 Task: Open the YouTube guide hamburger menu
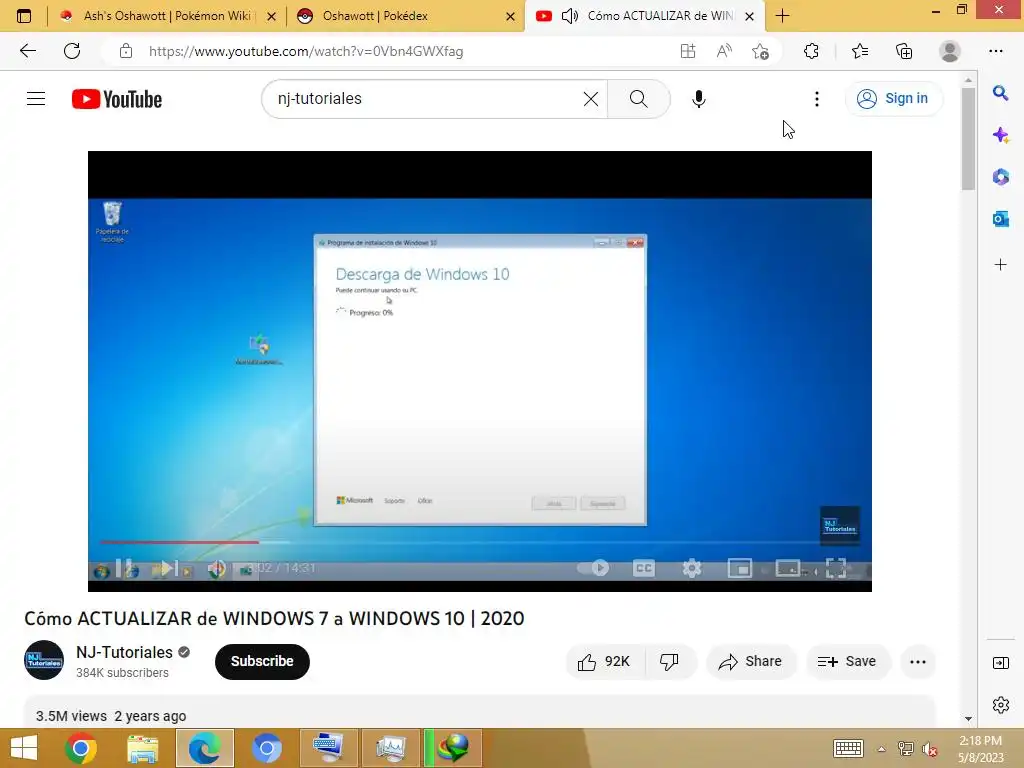(x=36, y=99)
